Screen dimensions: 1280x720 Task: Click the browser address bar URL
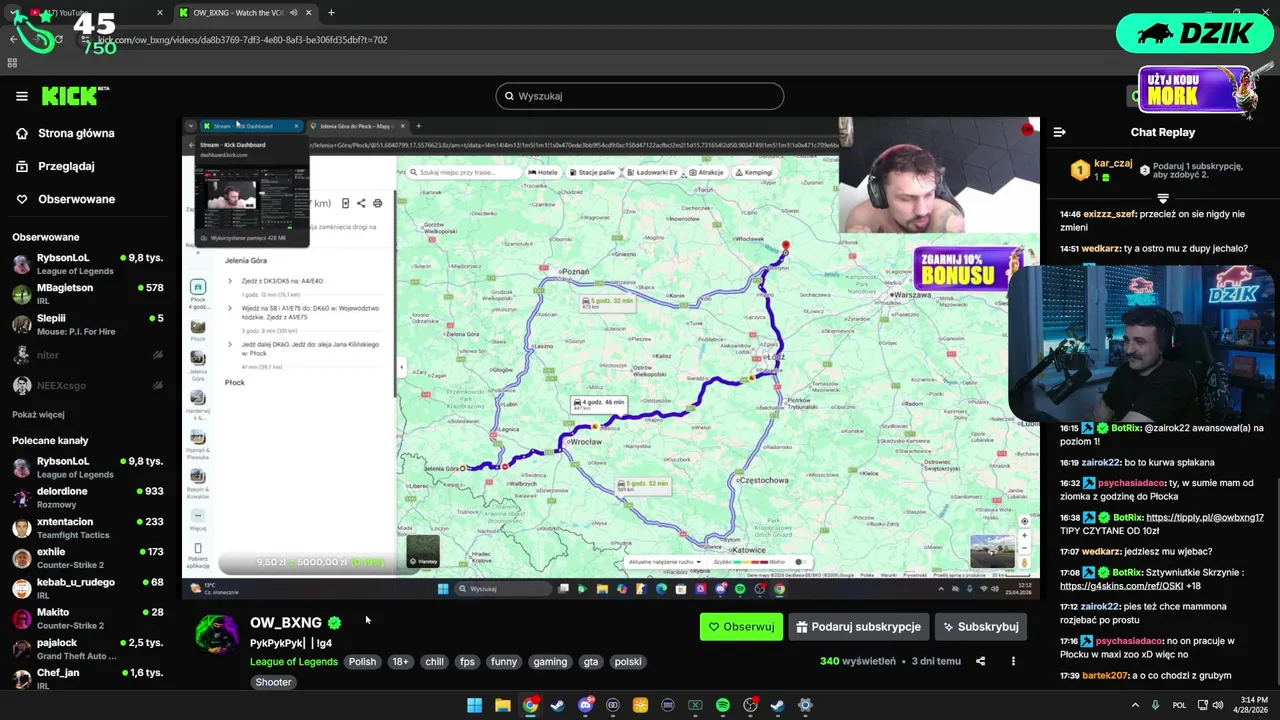tap(242, 40)
